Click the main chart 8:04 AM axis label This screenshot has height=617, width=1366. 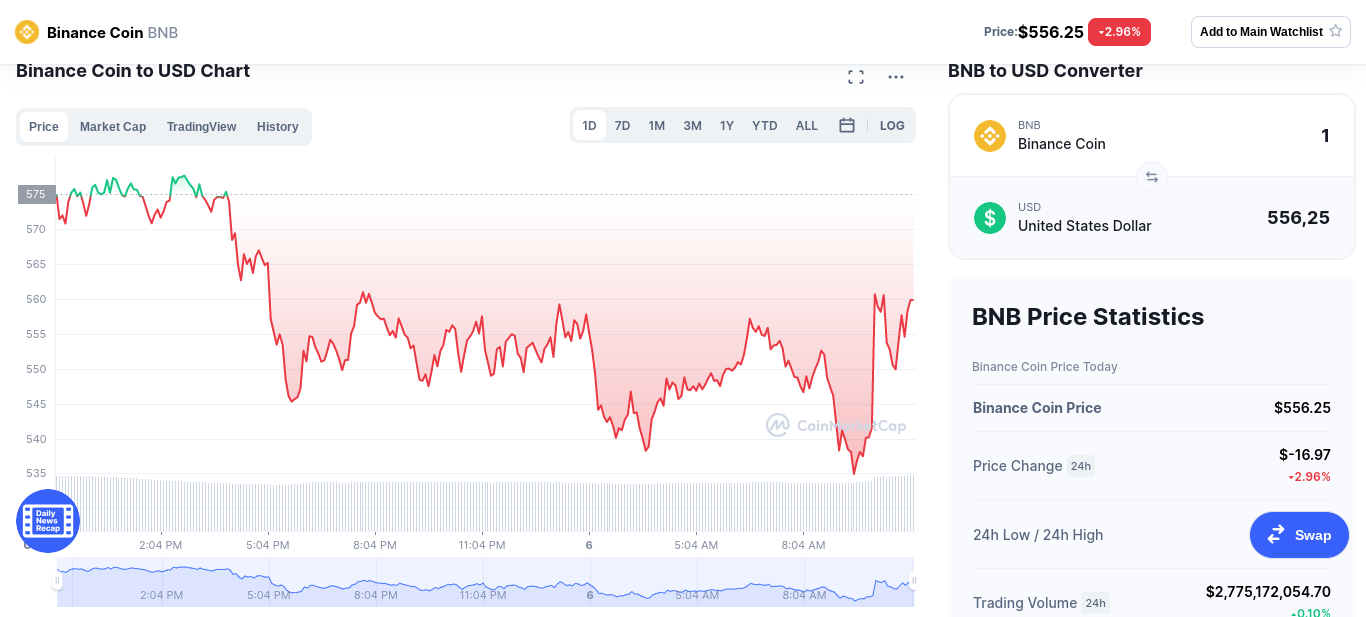tap(803, 545)
